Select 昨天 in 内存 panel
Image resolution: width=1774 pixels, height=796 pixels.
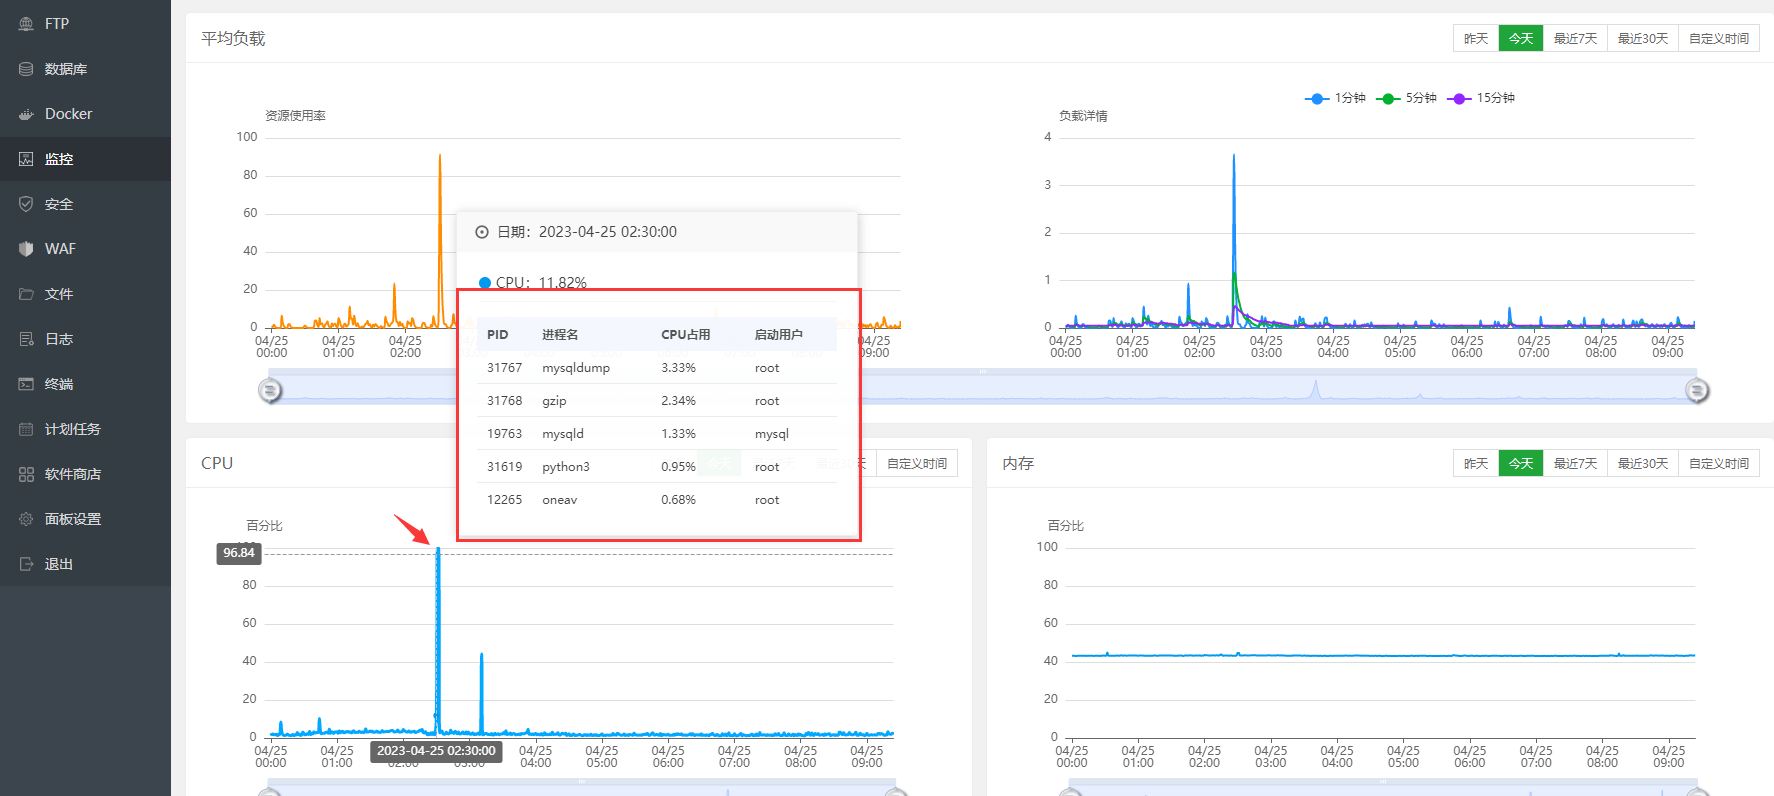pyautogui.click(x=1476, y=463)
